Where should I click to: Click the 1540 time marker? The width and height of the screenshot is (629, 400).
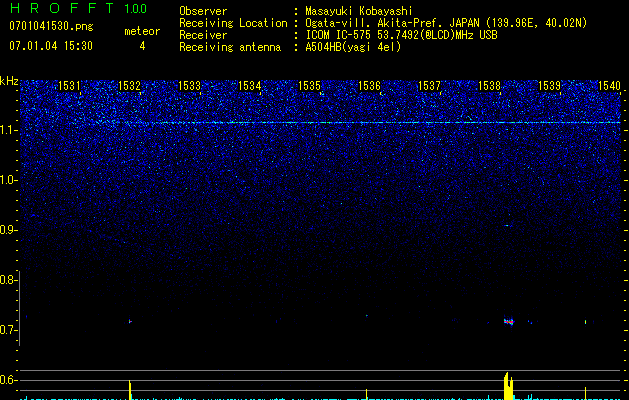(609, 85)
